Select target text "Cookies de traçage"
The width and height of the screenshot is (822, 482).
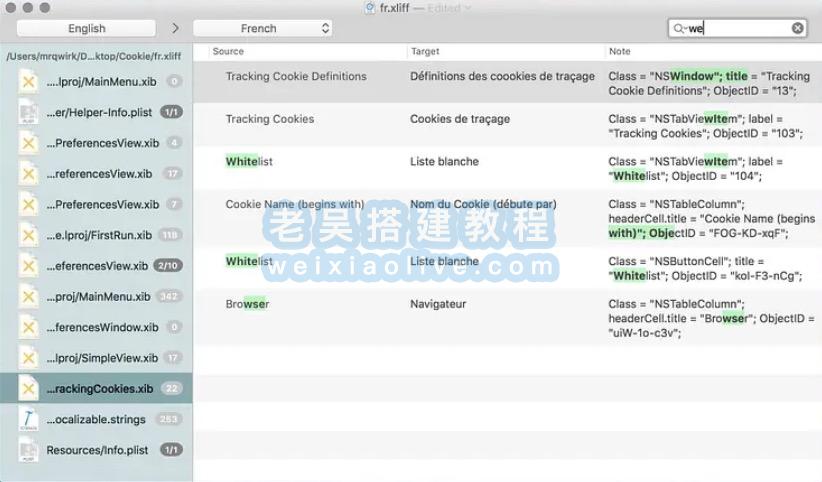click(460, 119)
